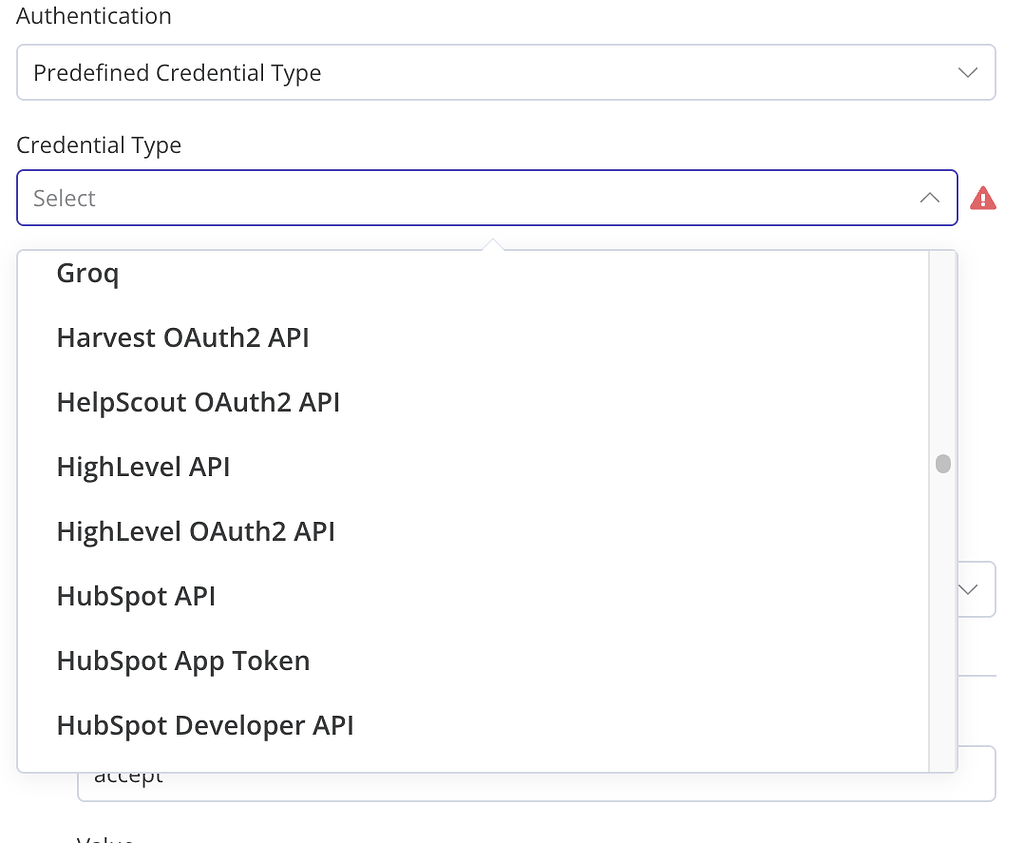
Task: Click the Select placeholder text
Action: pyautogui.click(x=64, y=198)
